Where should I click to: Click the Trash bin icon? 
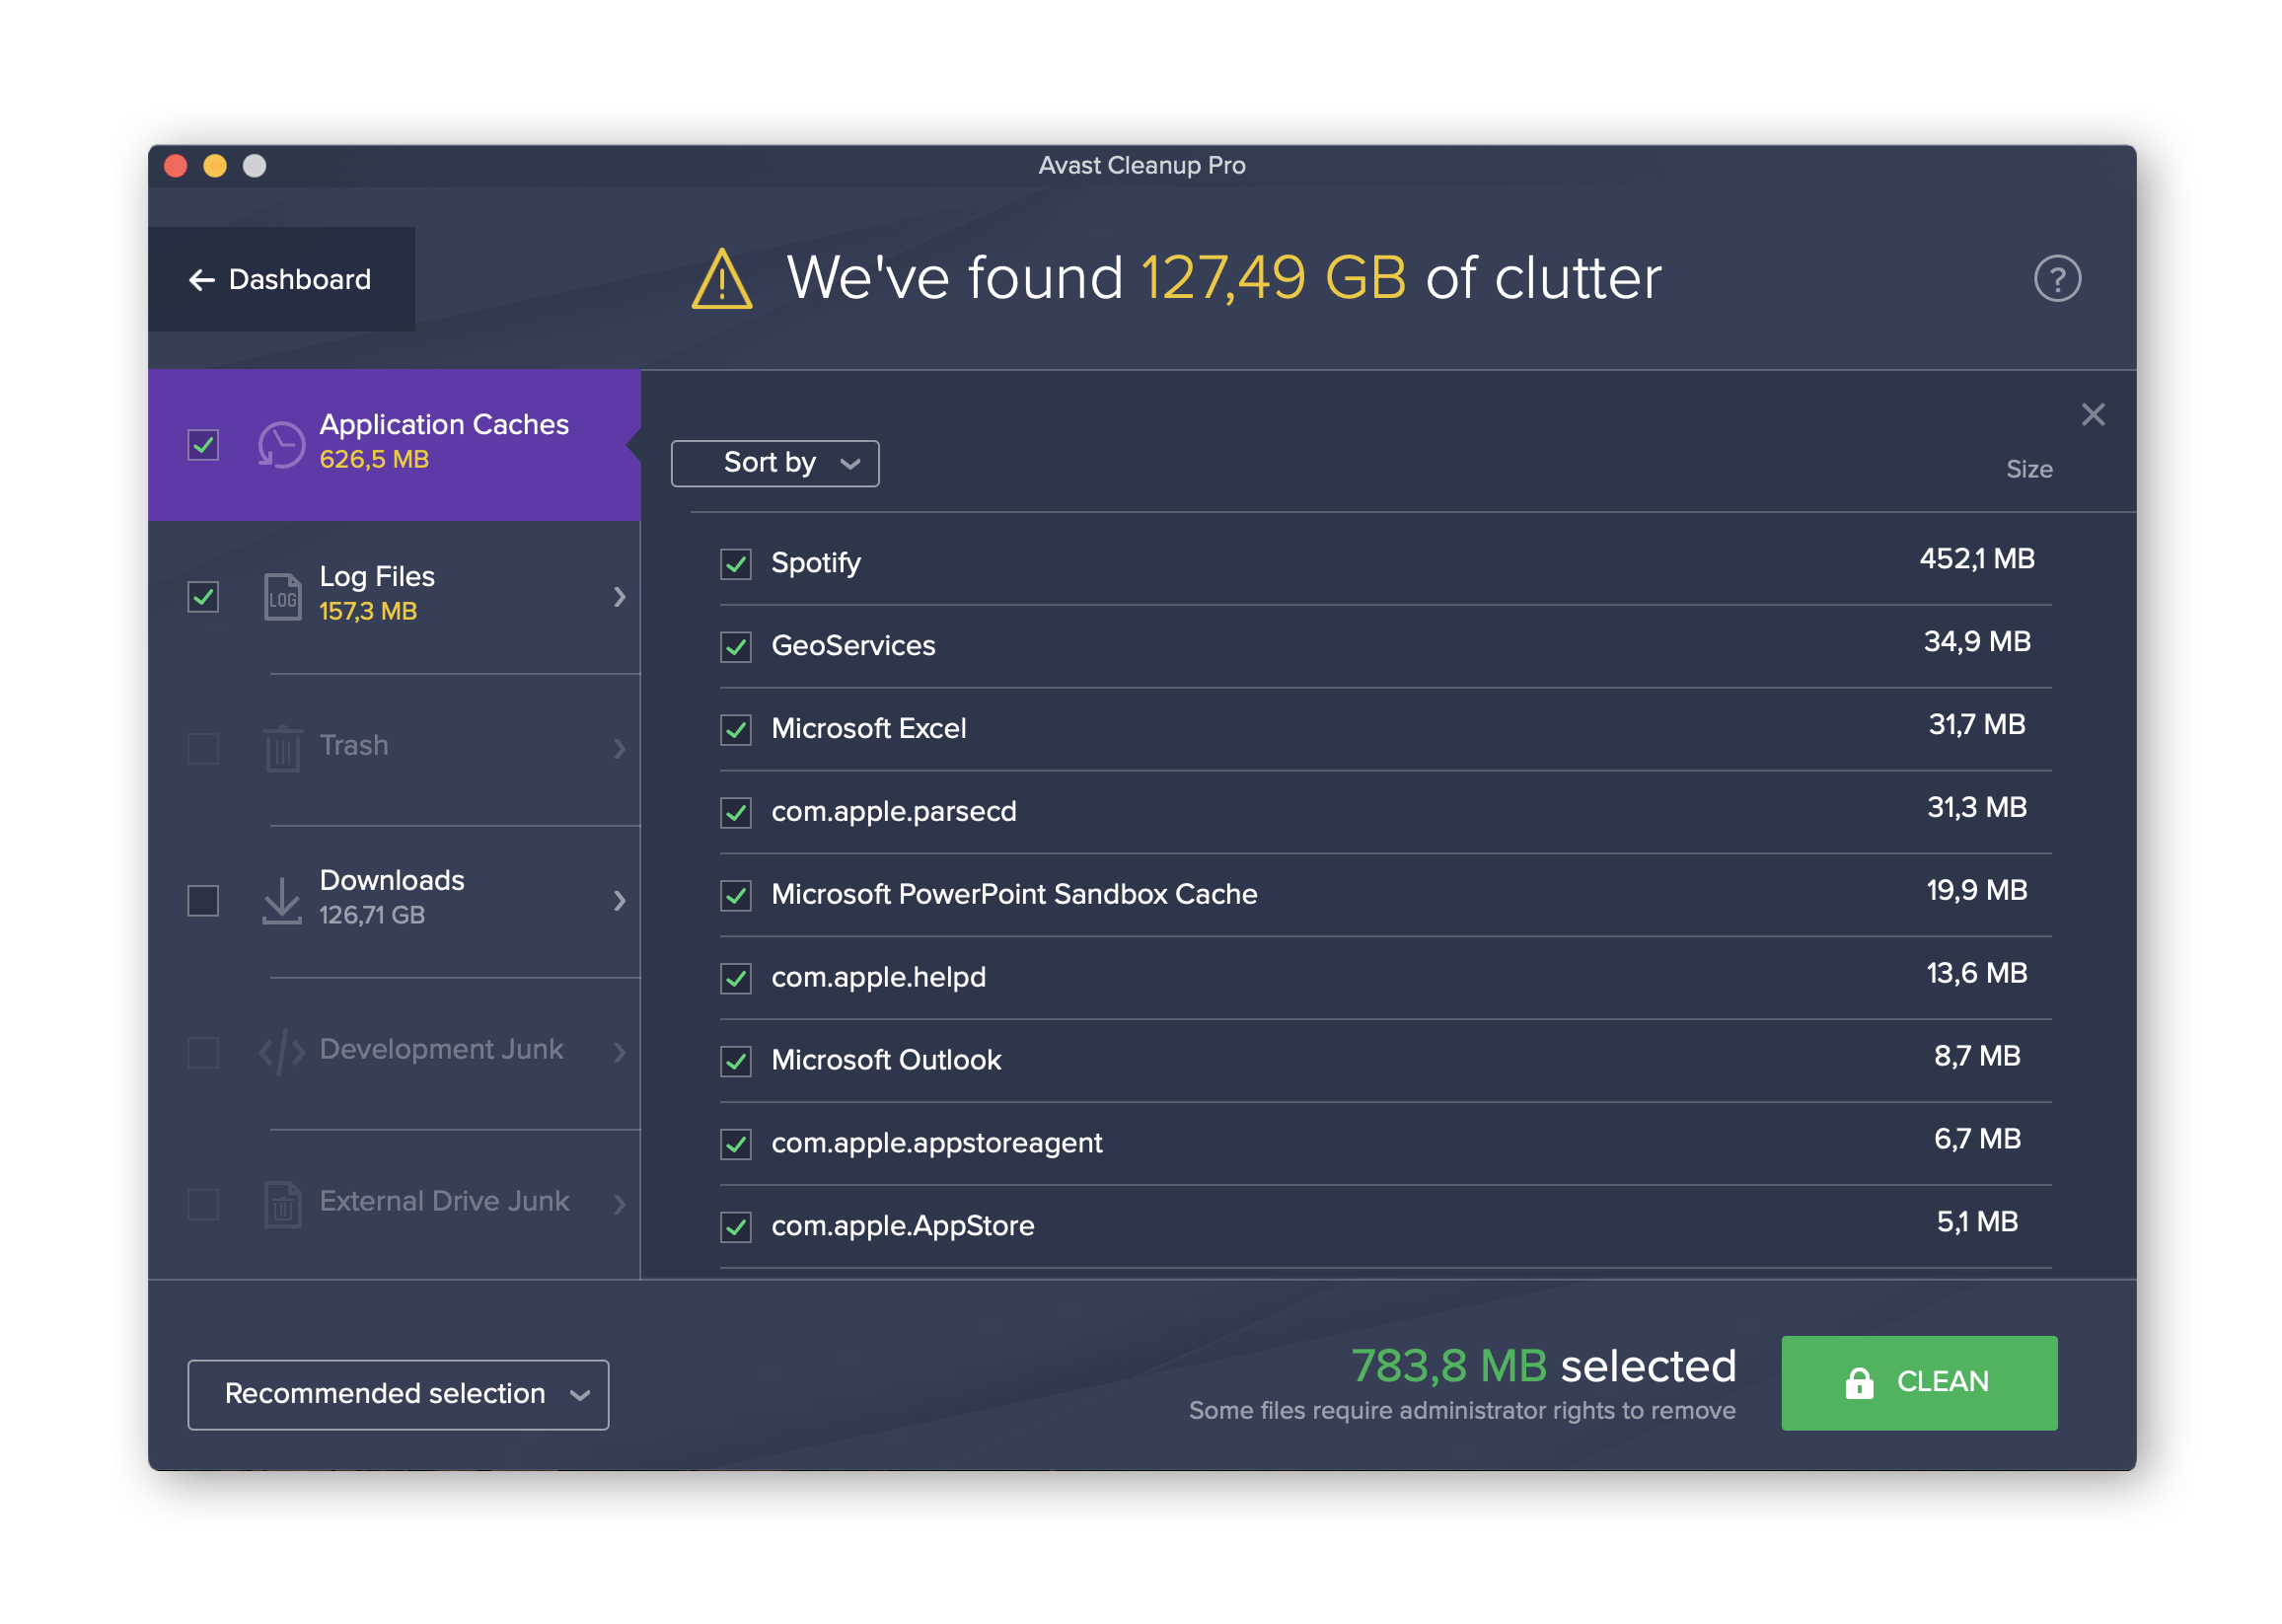(282, 748)
